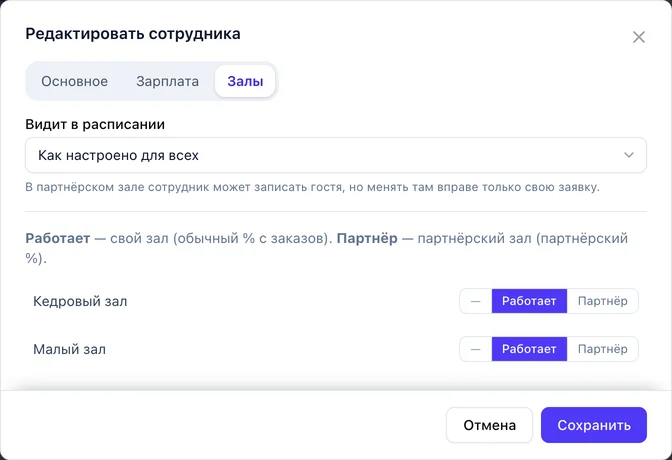Click the Отмена button
The width and height of the screenshot is (672, 460).
coord(489,425)
